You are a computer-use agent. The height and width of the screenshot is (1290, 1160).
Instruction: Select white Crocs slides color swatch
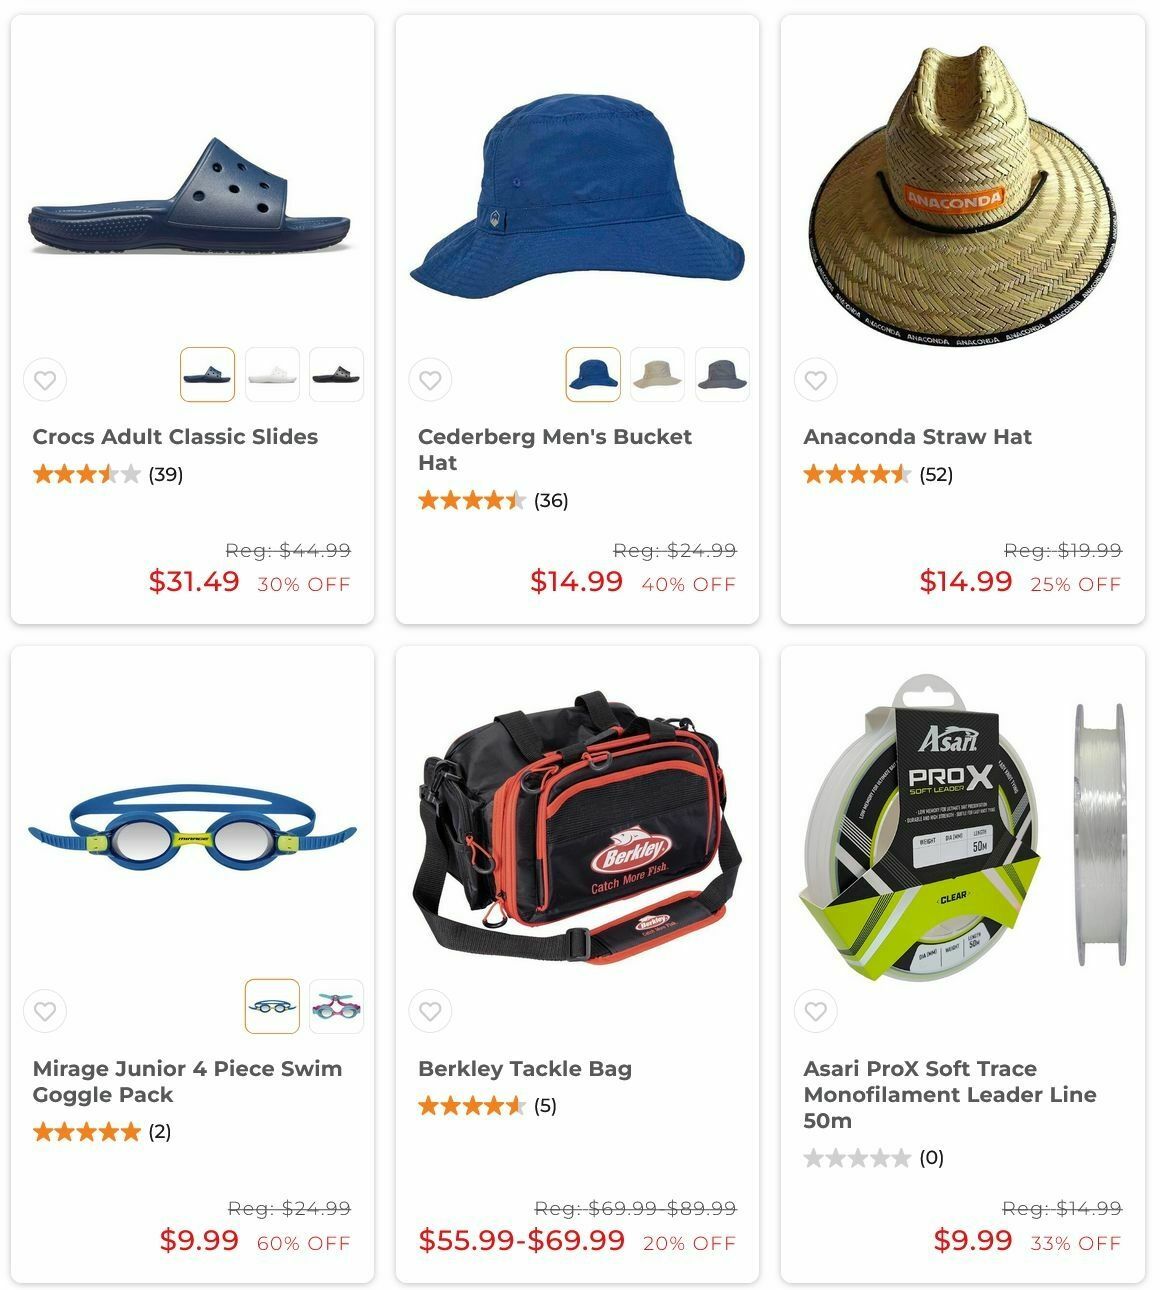272,374
